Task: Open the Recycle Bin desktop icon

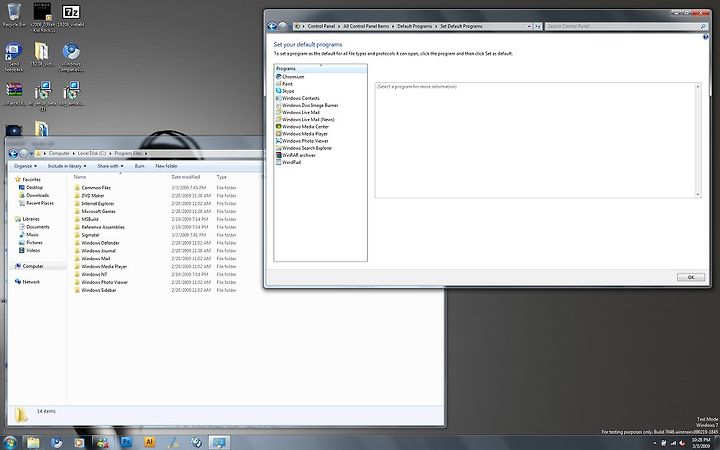Action: click(14, 15)
